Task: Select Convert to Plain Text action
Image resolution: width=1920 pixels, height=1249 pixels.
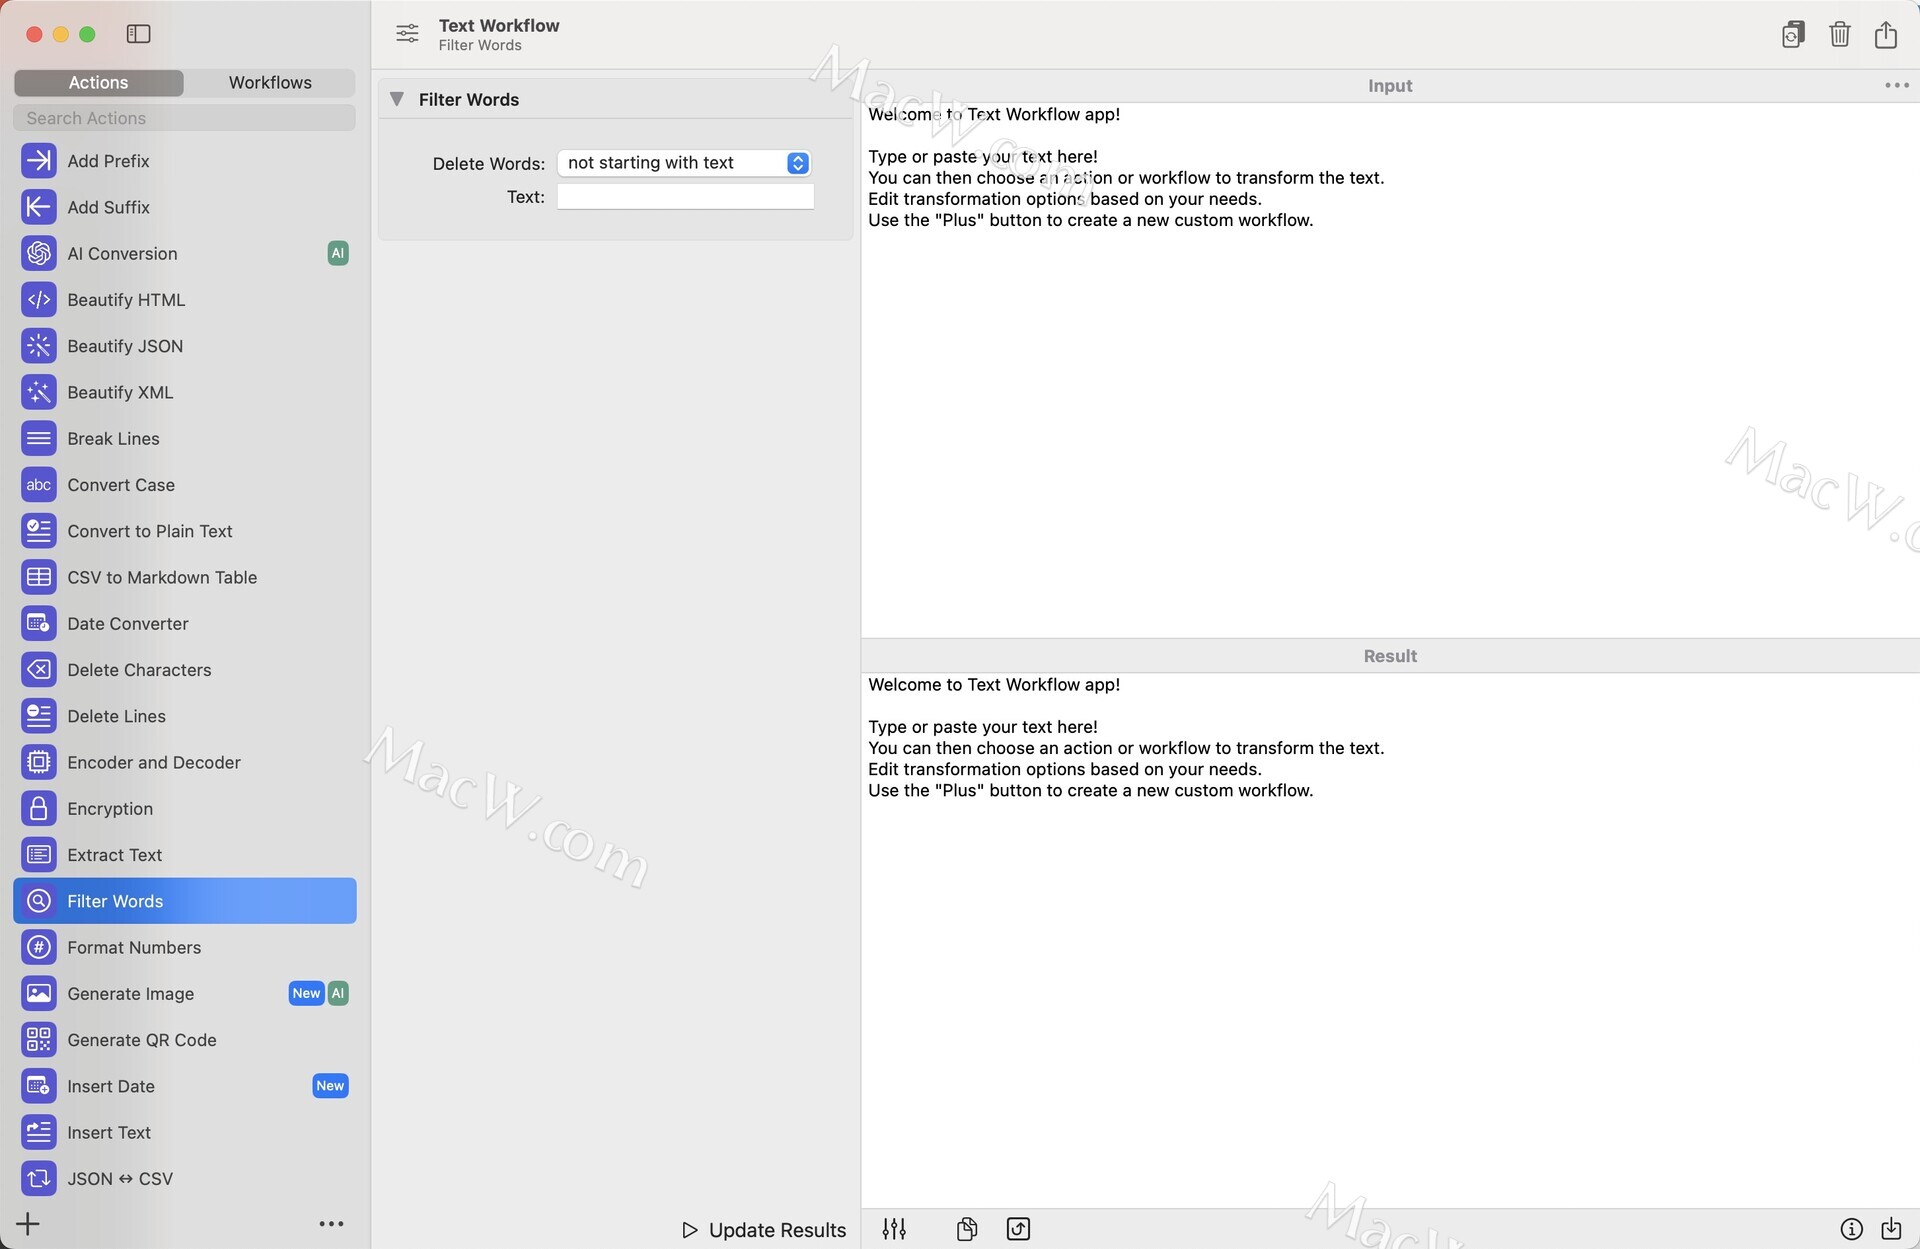Action: pos(185,531)
